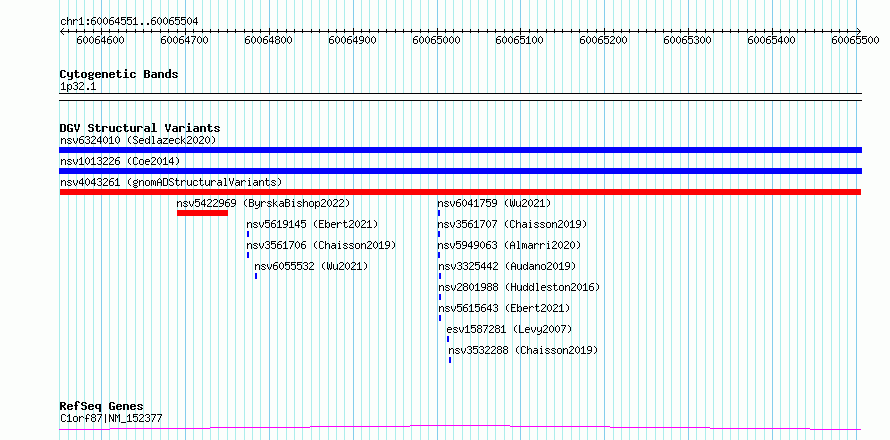Click the 60064700 ruler position label
Viewport: 890px width, 440px height.
pyautogui.click(x=184, y=40)
